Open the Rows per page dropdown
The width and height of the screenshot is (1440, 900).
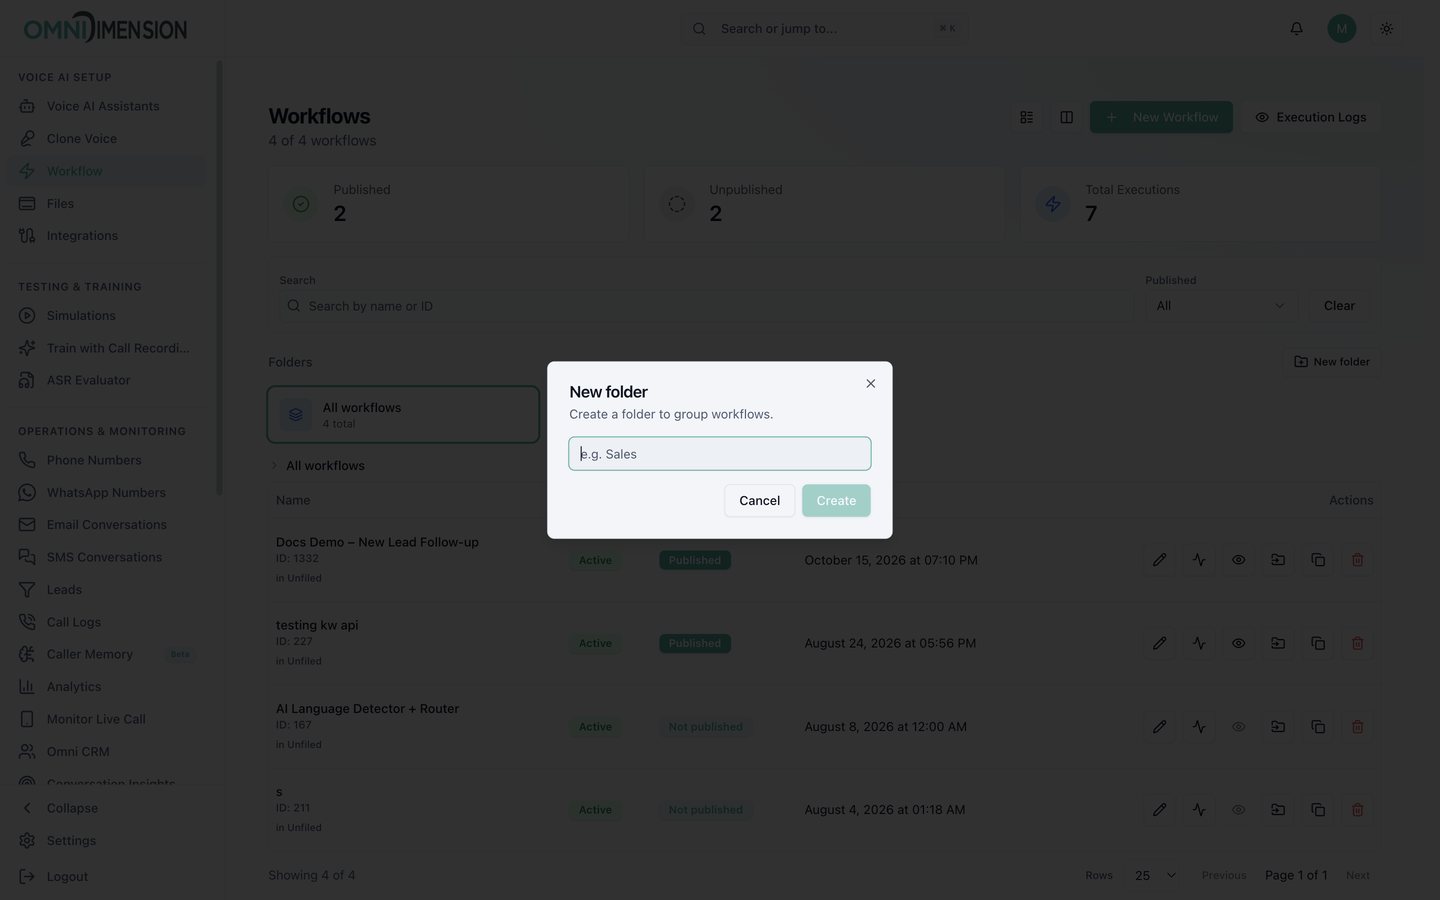(x=1155, y=875)
